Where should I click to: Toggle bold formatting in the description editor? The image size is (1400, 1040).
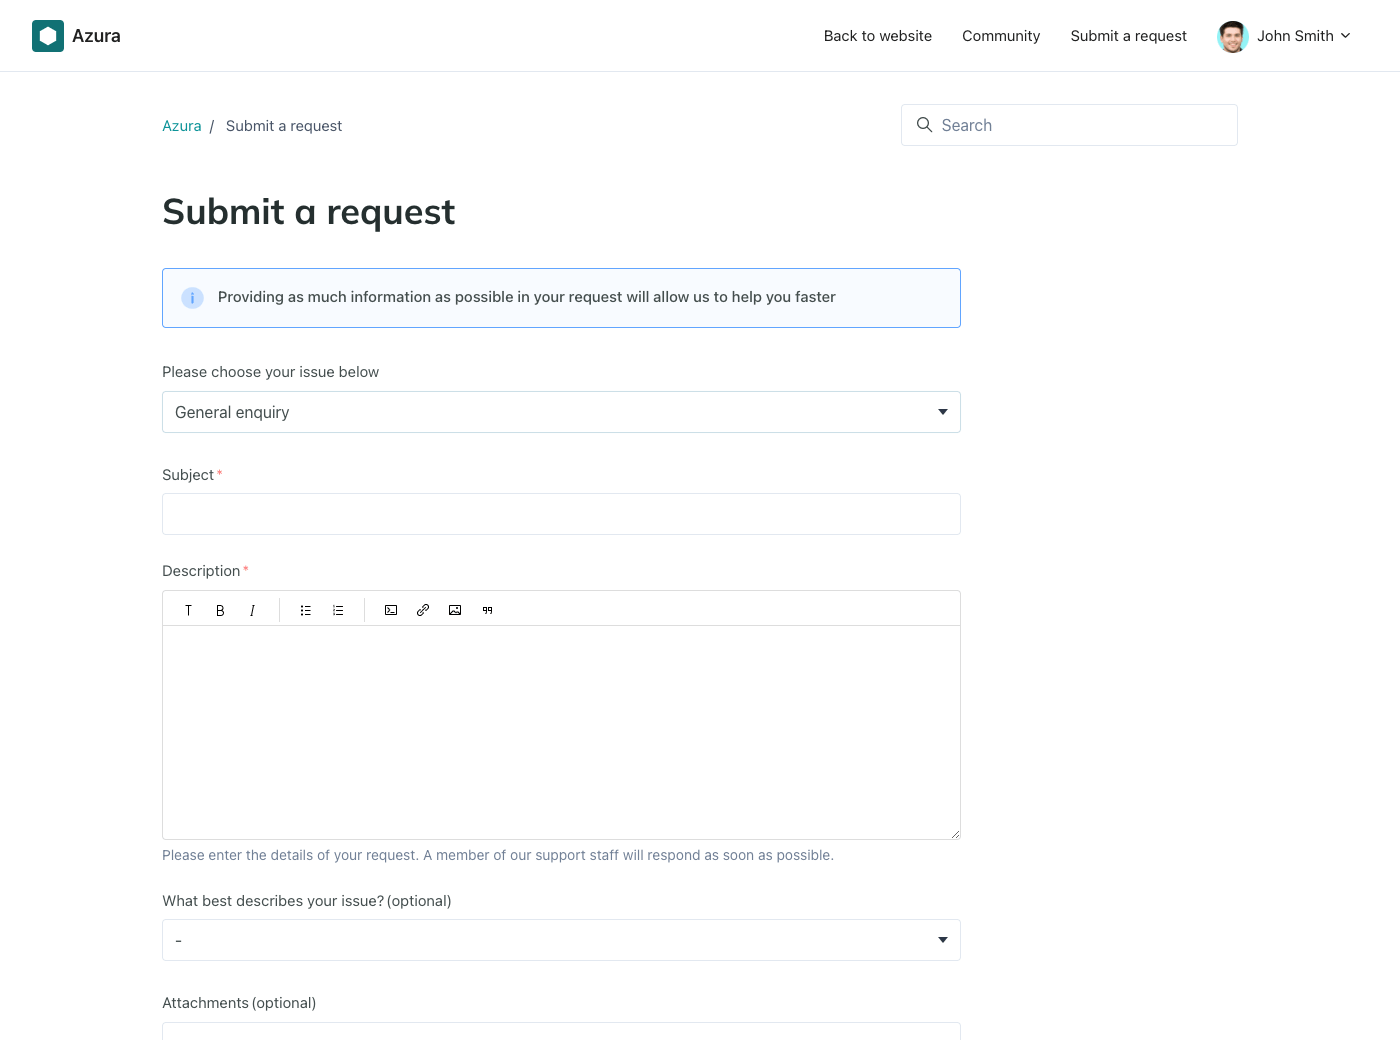point(220,610)
